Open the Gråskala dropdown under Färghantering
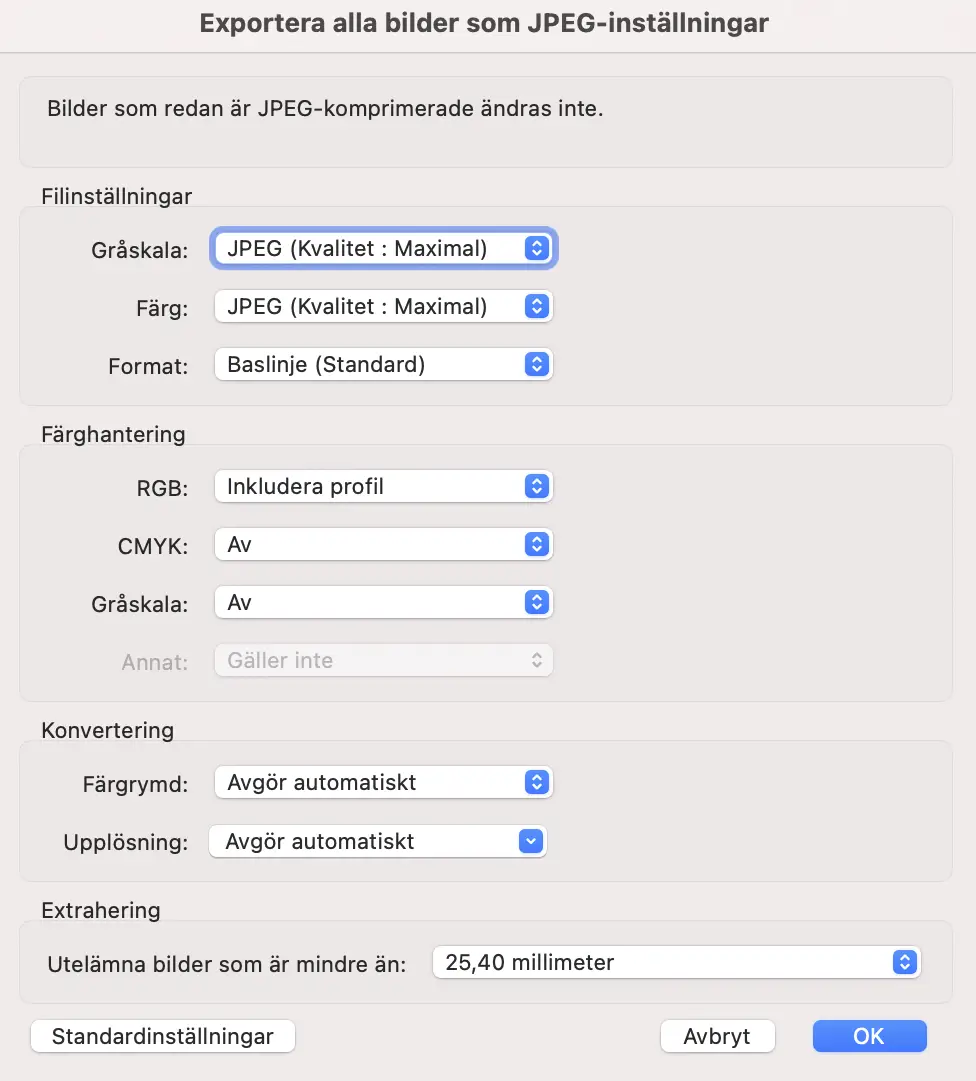976x1081 pixels. tap(383, 602)
